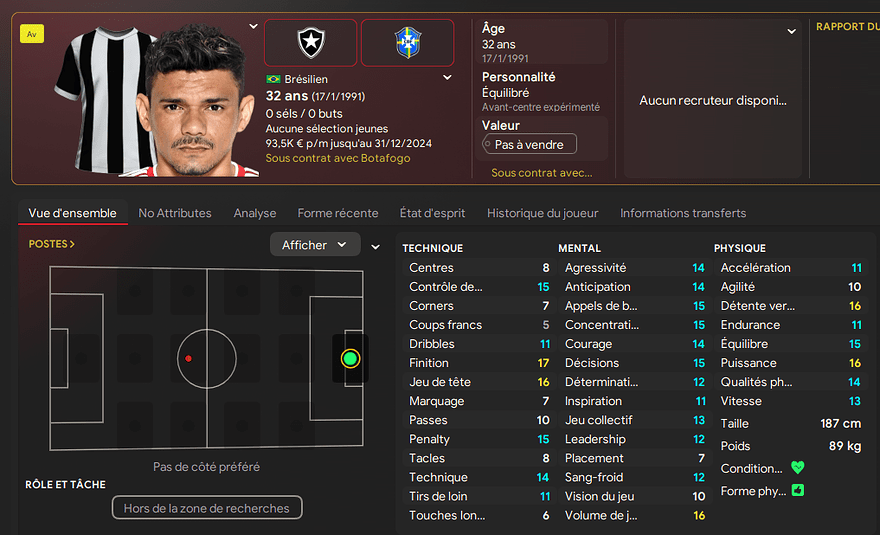The height and width of the screenshot is (535, 880).
Task: Expand the chevron beside the player photo
Action: 253,26
